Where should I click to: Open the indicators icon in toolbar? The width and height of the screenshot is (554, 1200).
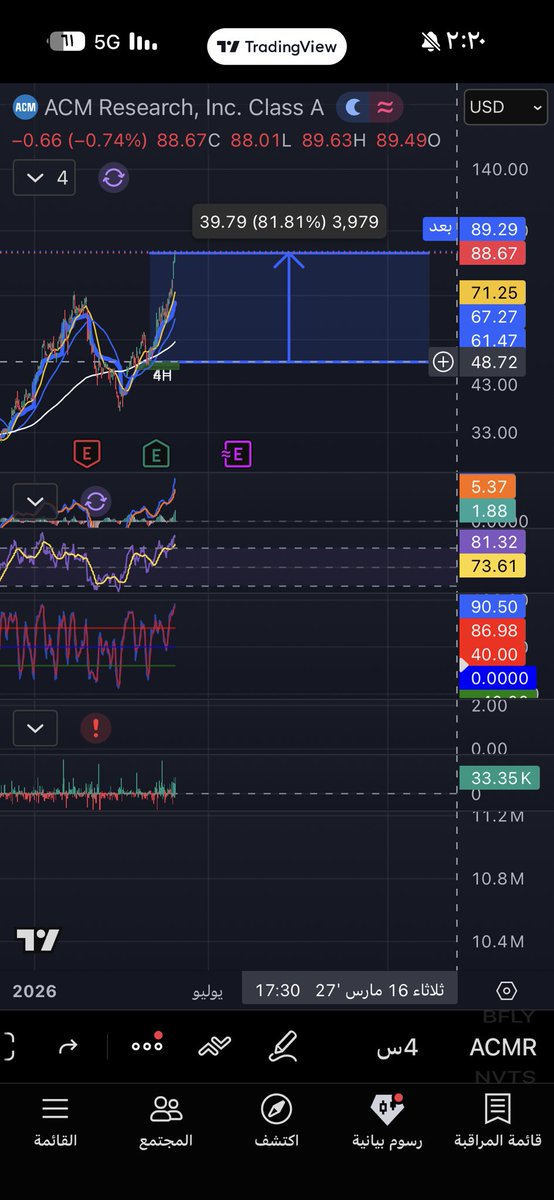tap(214, 1047)
